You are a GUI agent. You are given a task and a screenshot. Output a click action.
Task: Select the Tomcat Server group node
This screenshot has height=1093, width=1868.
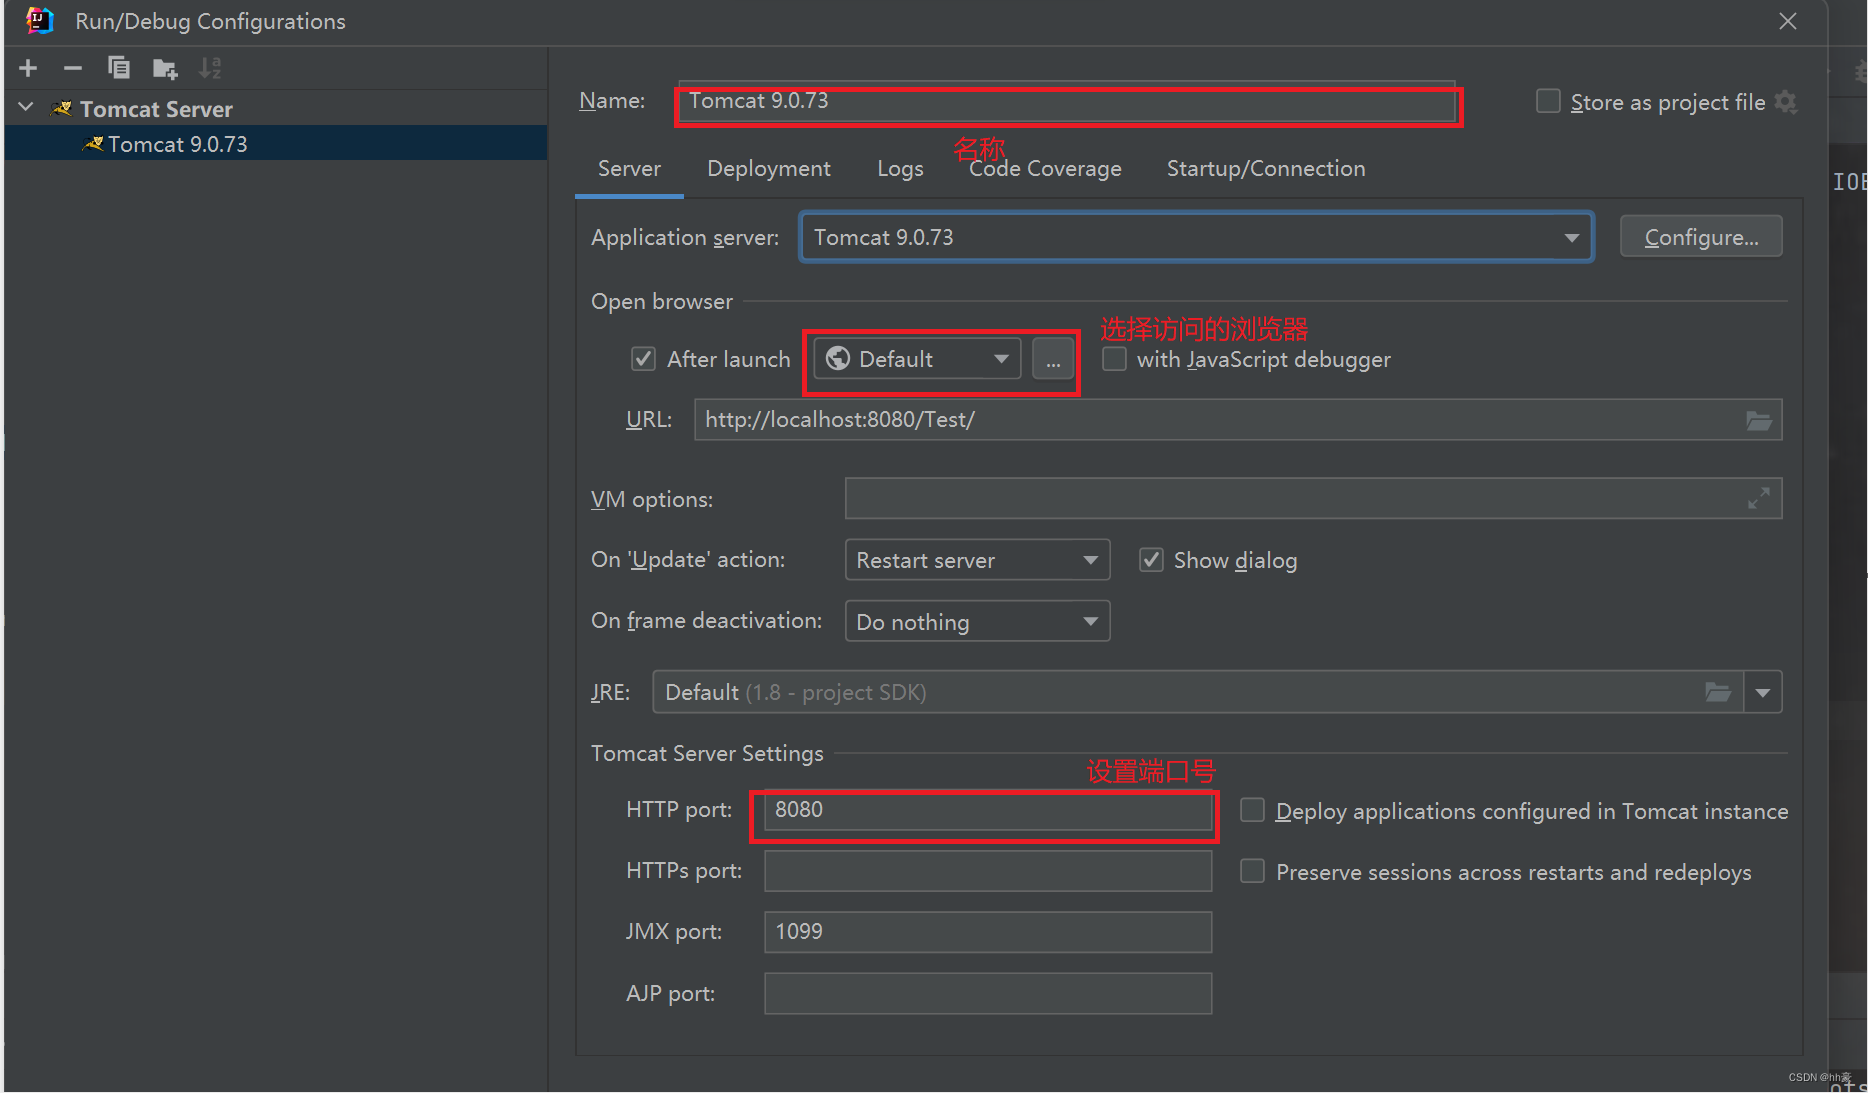click(x=276, y=108)
